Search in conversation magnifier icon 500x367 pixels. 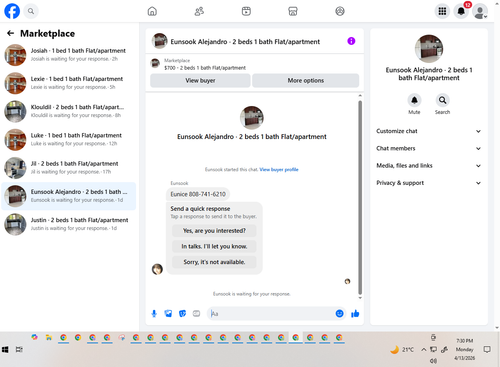[x=442, y=100]
